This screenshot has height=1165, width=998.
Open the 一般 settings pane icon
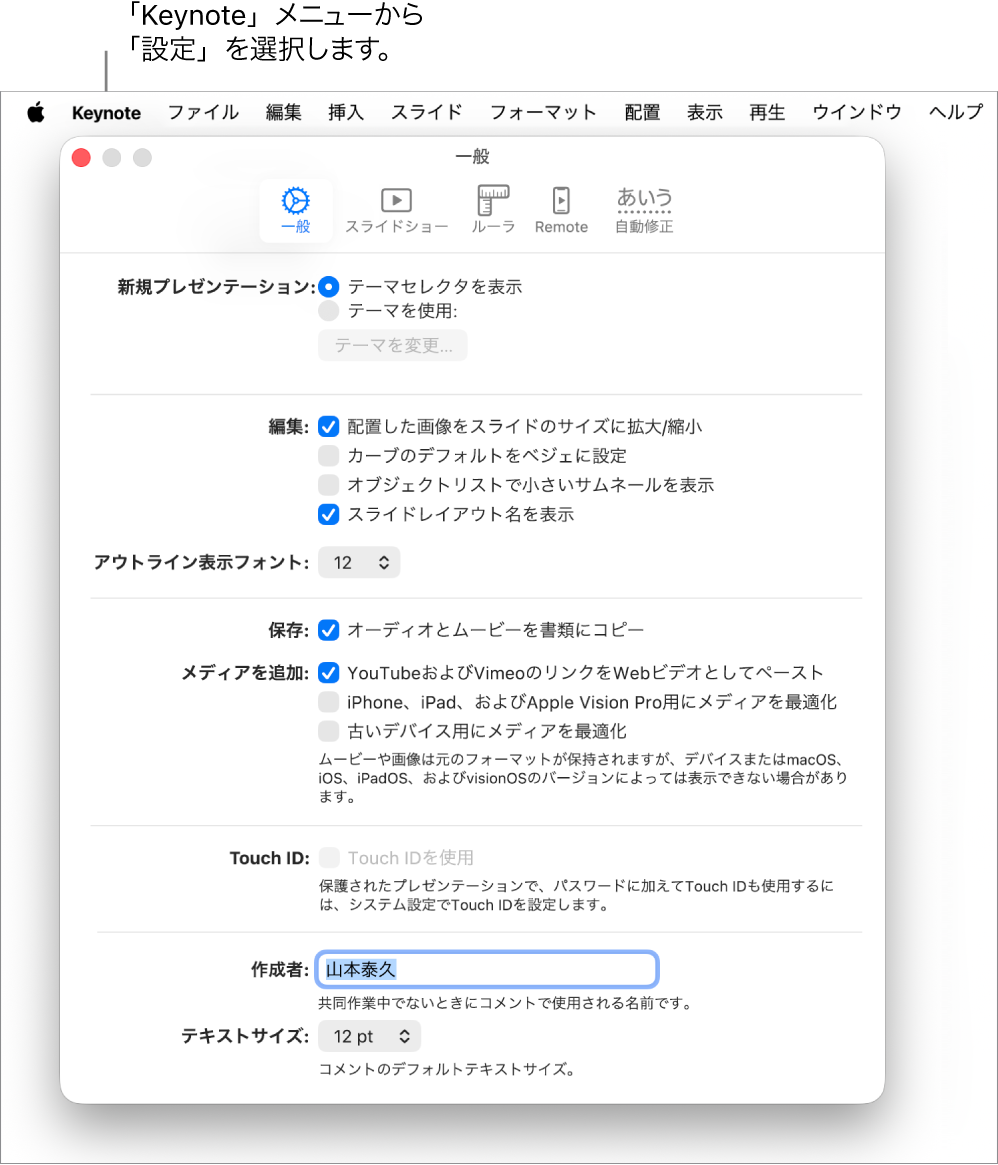(295, 205)
